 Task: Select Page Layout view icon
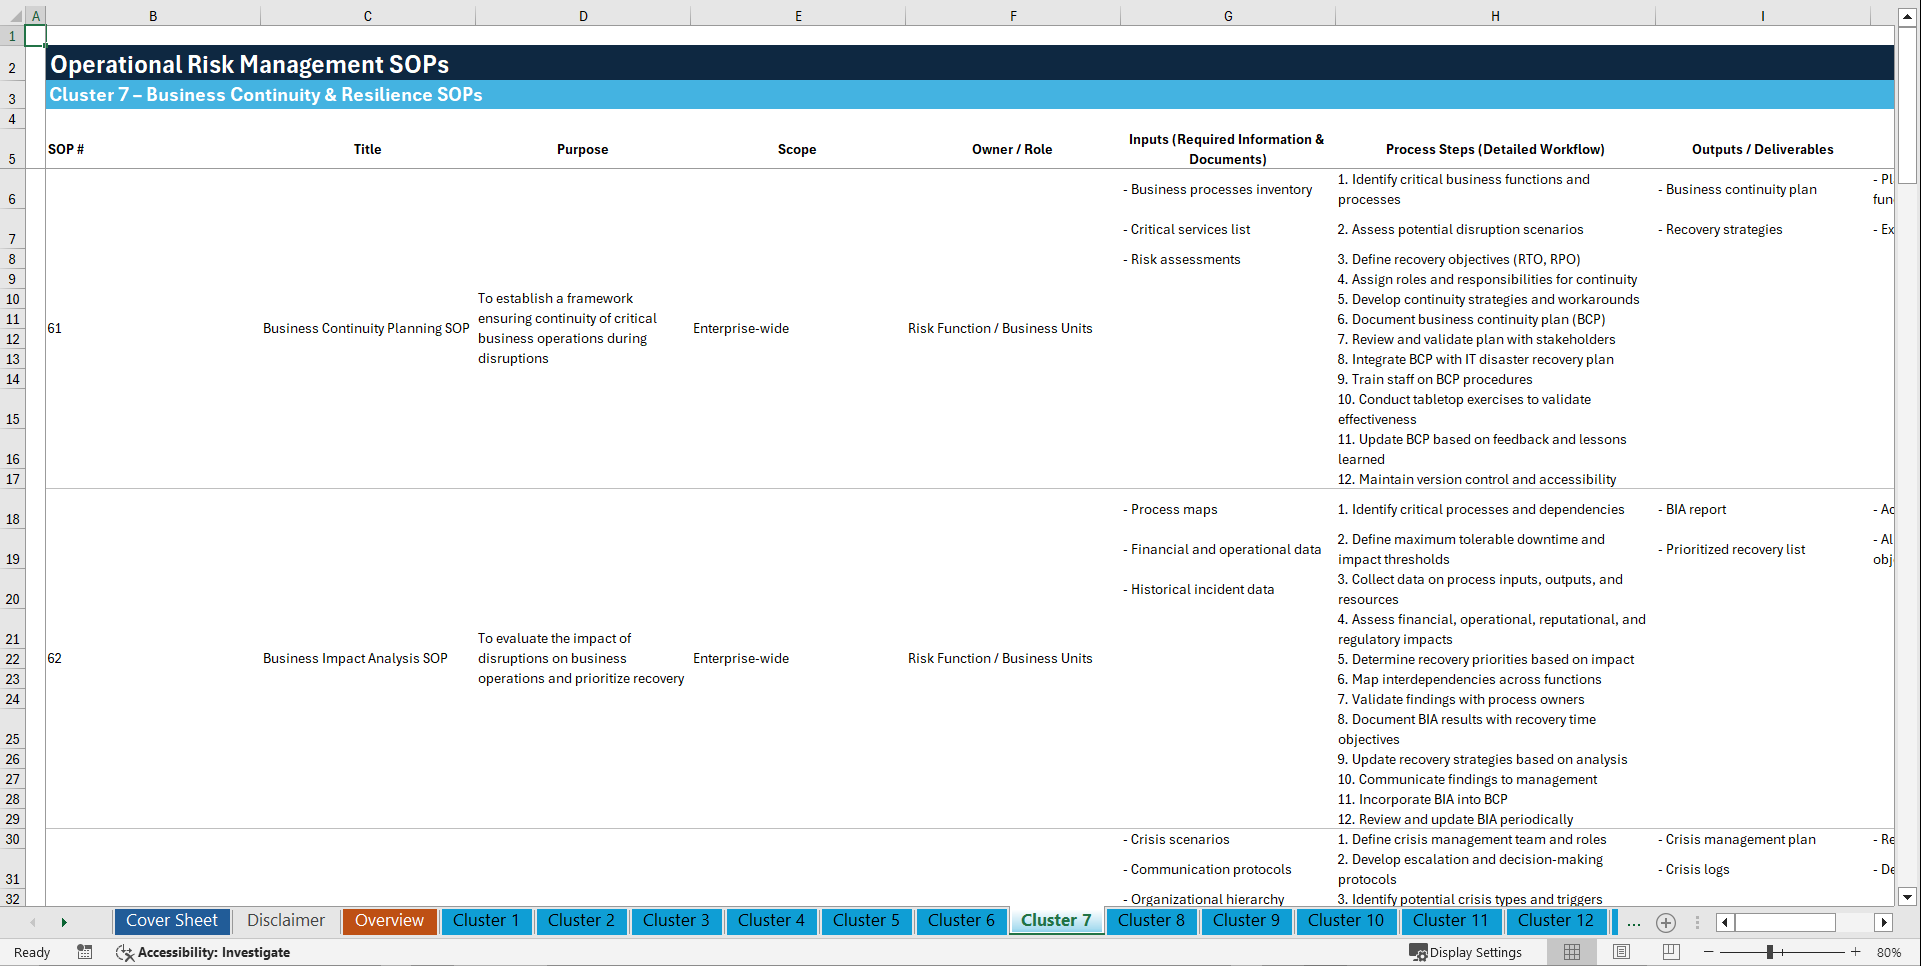pyautogui.click(x=1620, y=952)
